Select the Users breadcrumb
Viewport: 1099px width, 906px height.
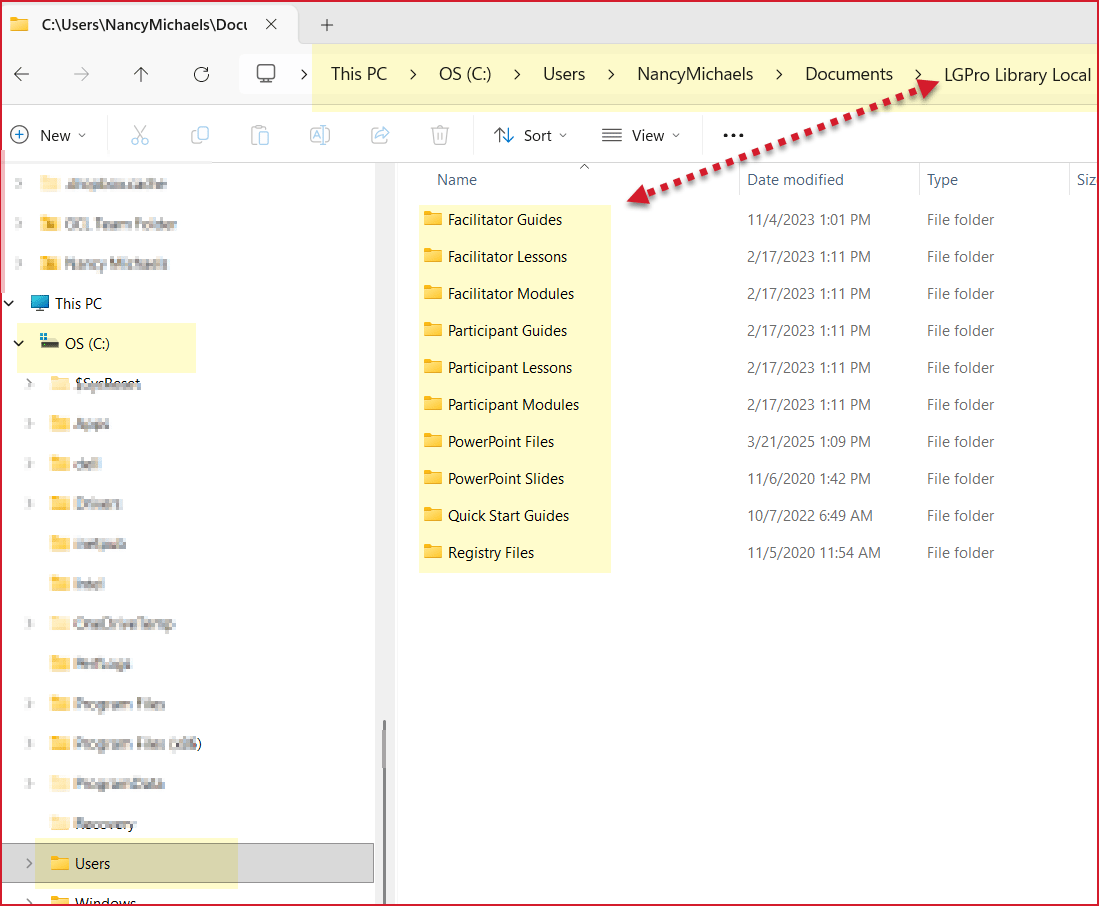click(564, 74)
